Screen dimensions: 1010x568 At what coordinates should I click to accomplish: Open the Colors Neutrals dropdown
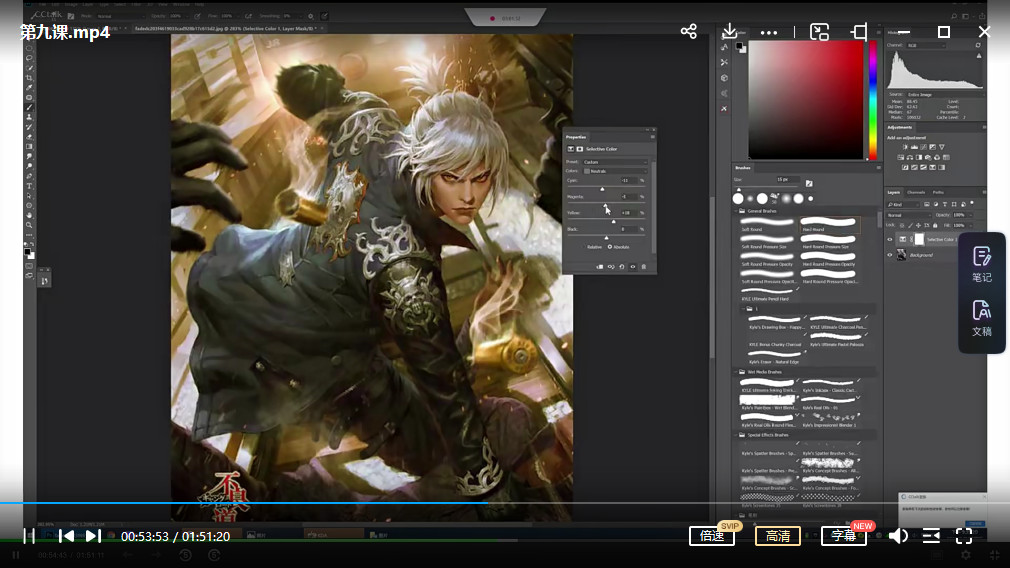615,171
